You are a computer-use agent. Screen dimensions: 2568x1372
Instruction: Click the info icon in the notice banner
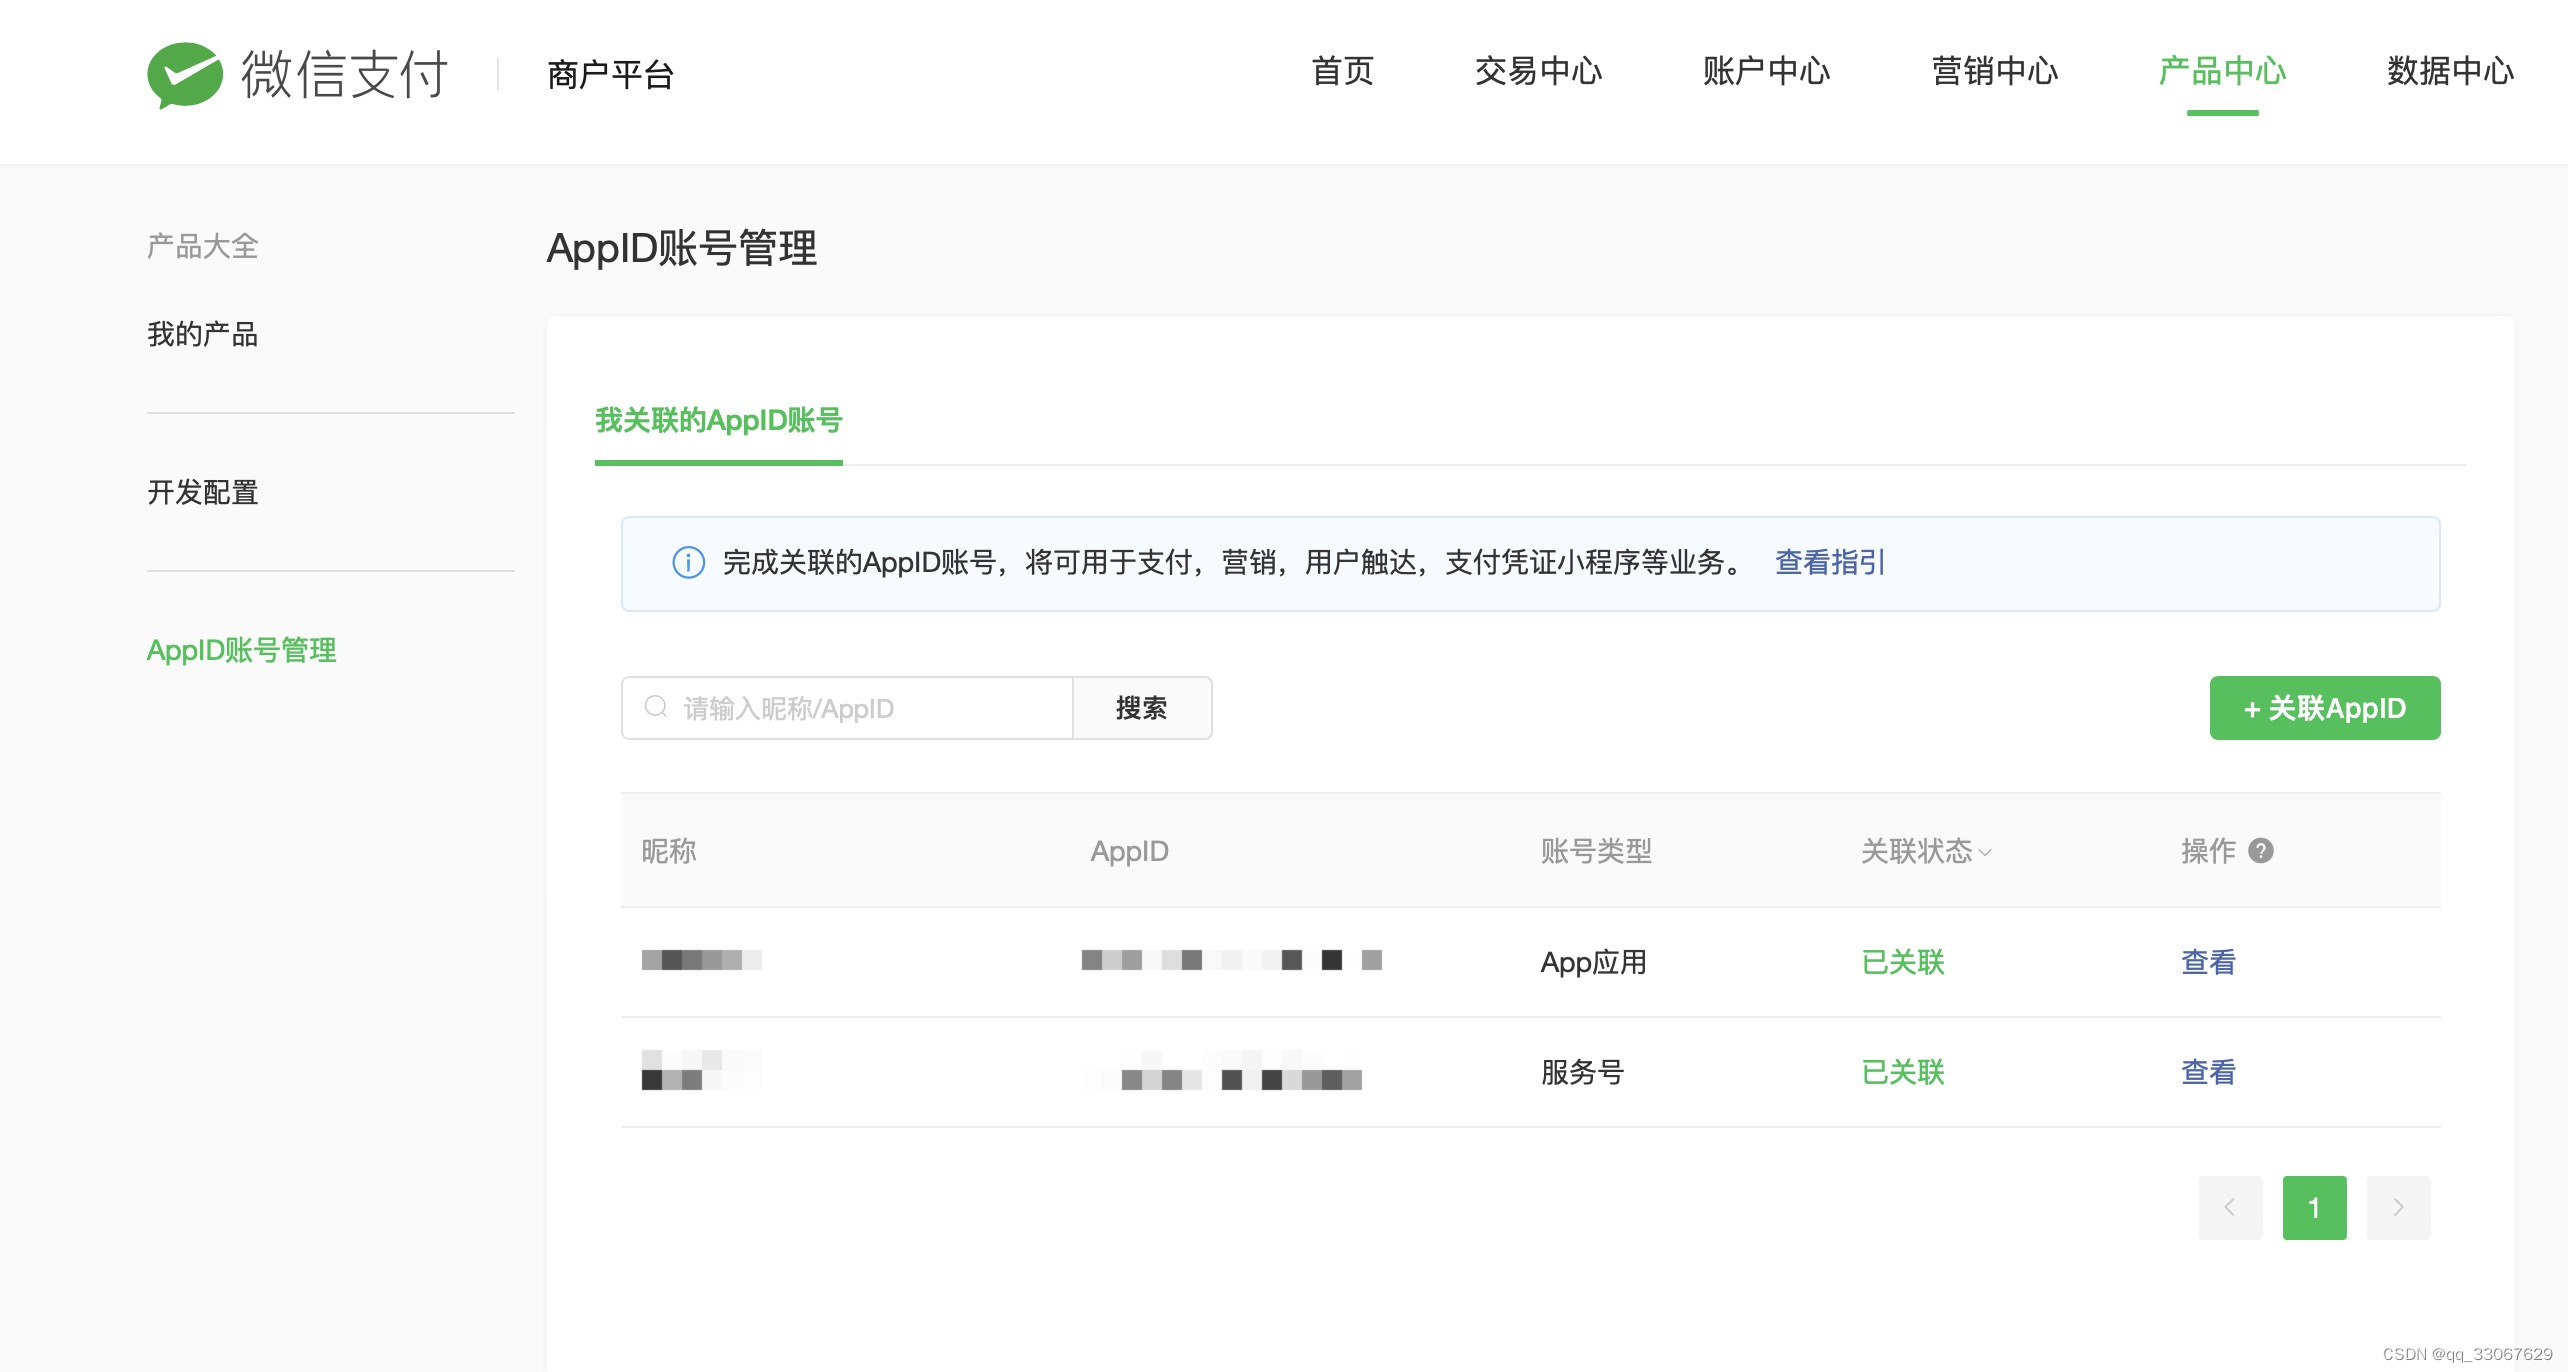(x=688, y=563)
